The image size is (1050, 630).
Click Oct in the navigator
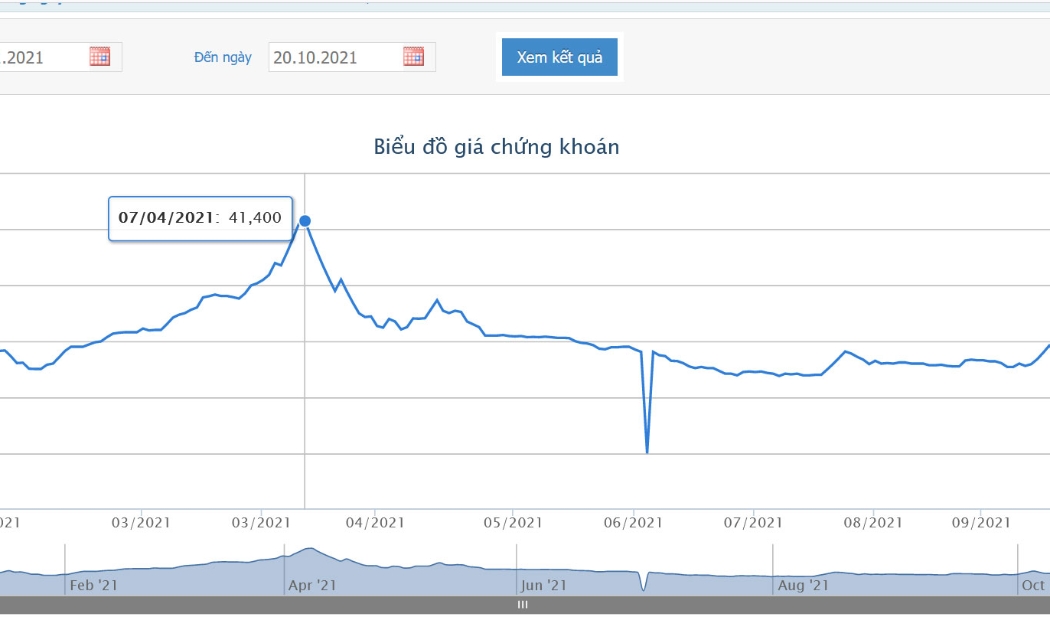(x=1033, y=585)
